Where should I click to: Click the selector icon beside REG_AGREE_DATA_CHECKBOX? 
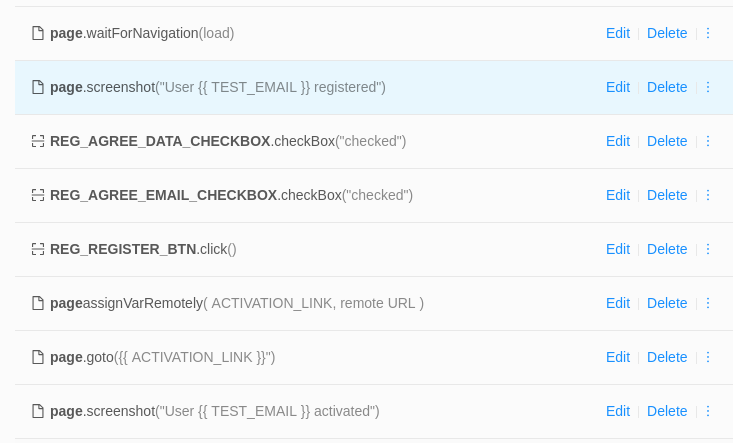(x=37, y=141)
